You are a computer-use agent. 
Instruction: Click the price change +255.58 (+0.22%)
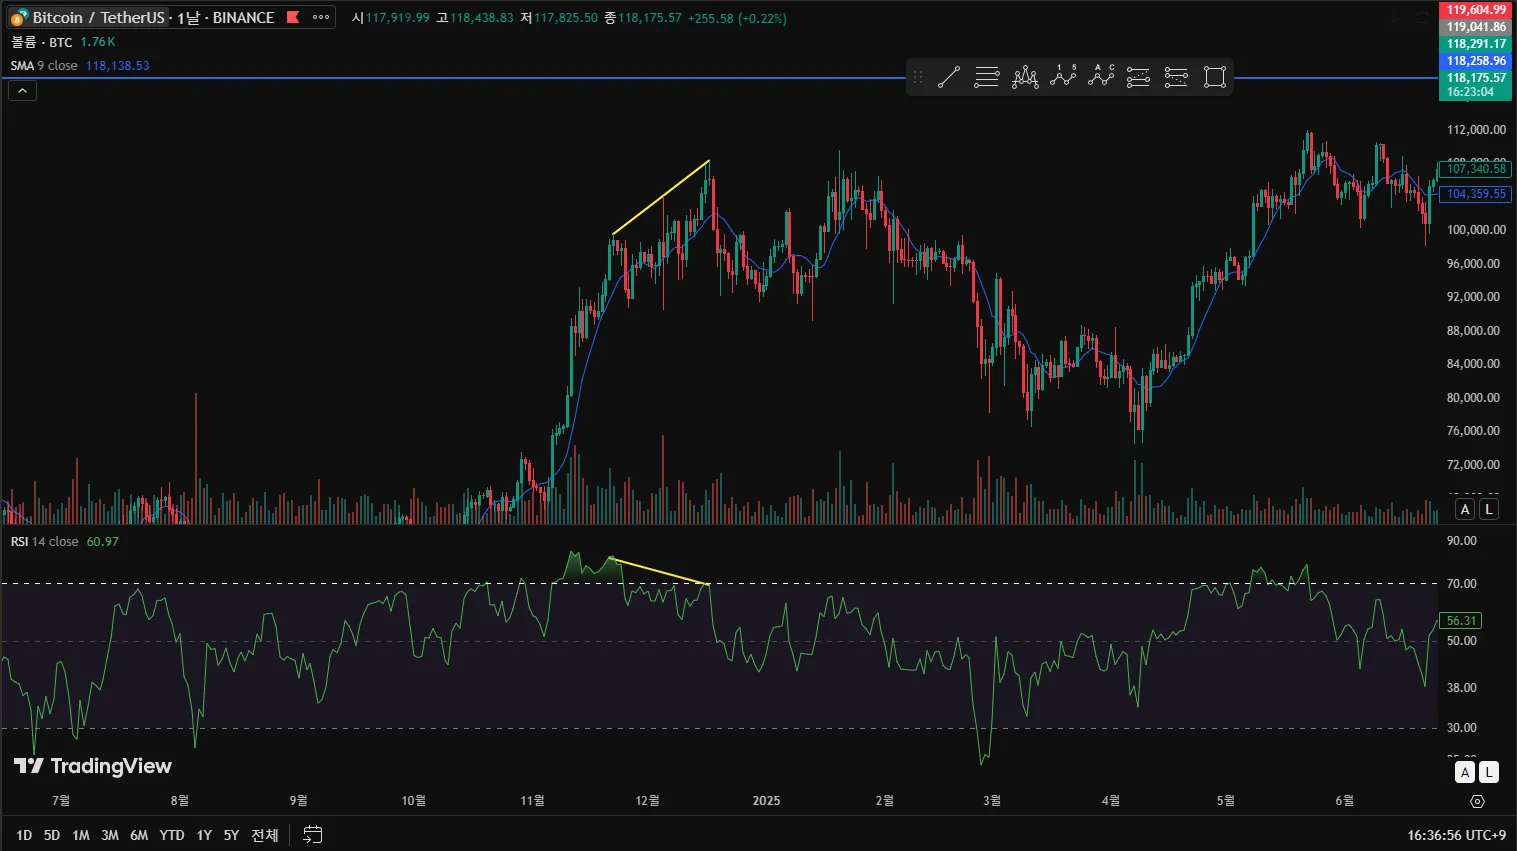click(x=737, y=18)
